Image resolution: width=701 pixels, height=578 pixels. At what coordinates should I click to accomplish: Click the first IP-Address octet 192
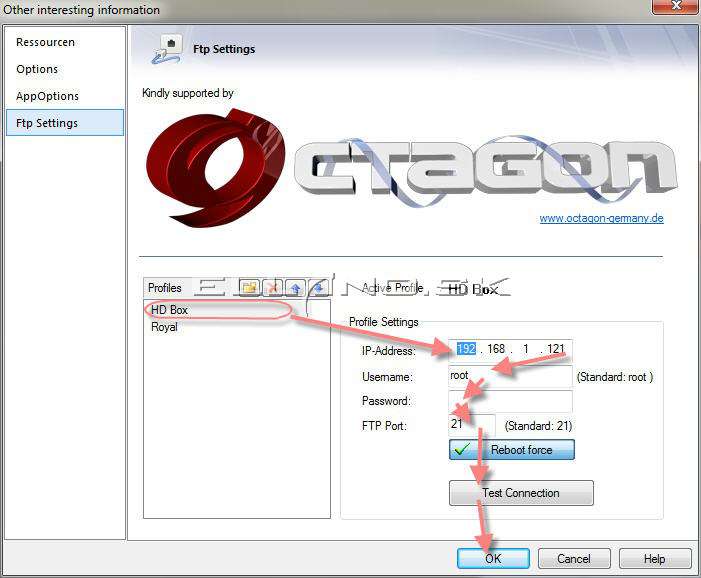coord(466,349)
